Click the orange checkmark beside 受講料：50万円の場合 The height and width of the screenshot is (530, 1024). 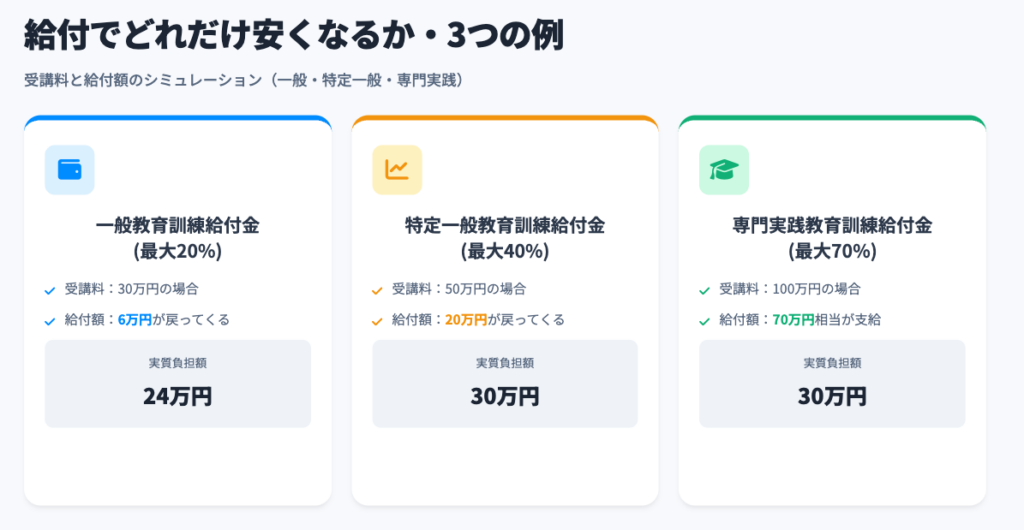(377, 290)
